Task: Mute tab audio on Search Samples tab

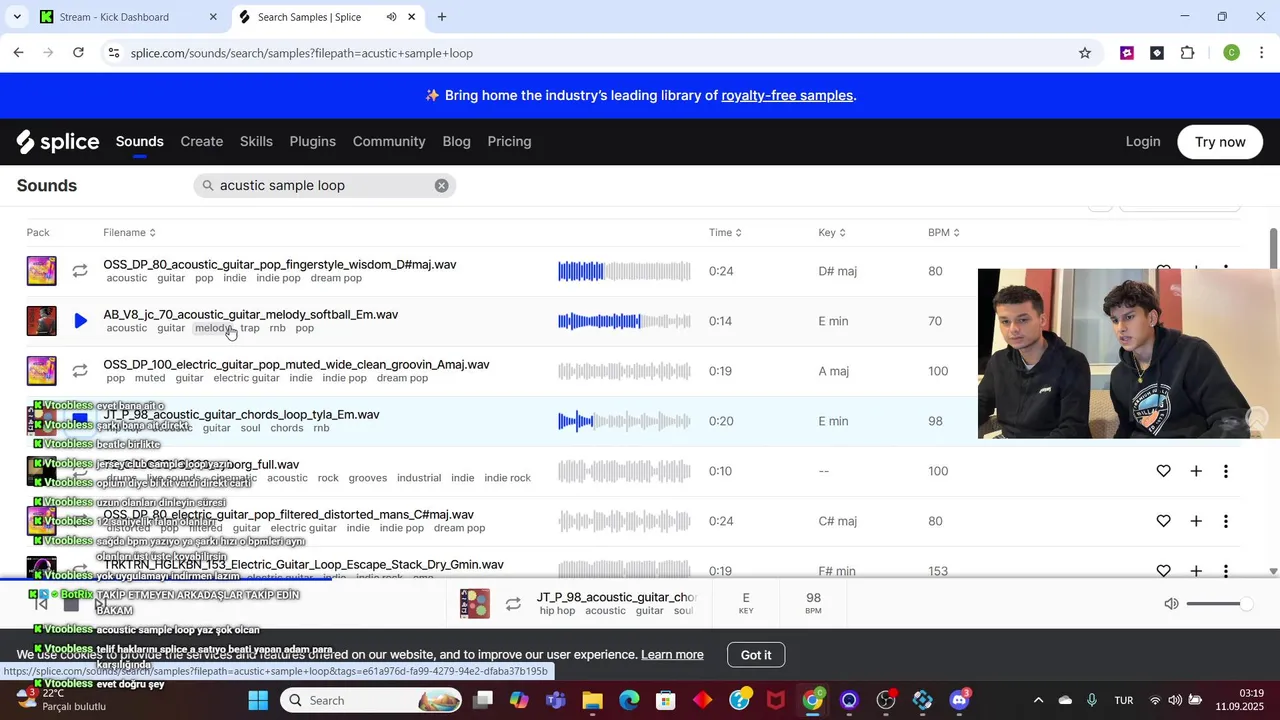Action: point(391,17)
